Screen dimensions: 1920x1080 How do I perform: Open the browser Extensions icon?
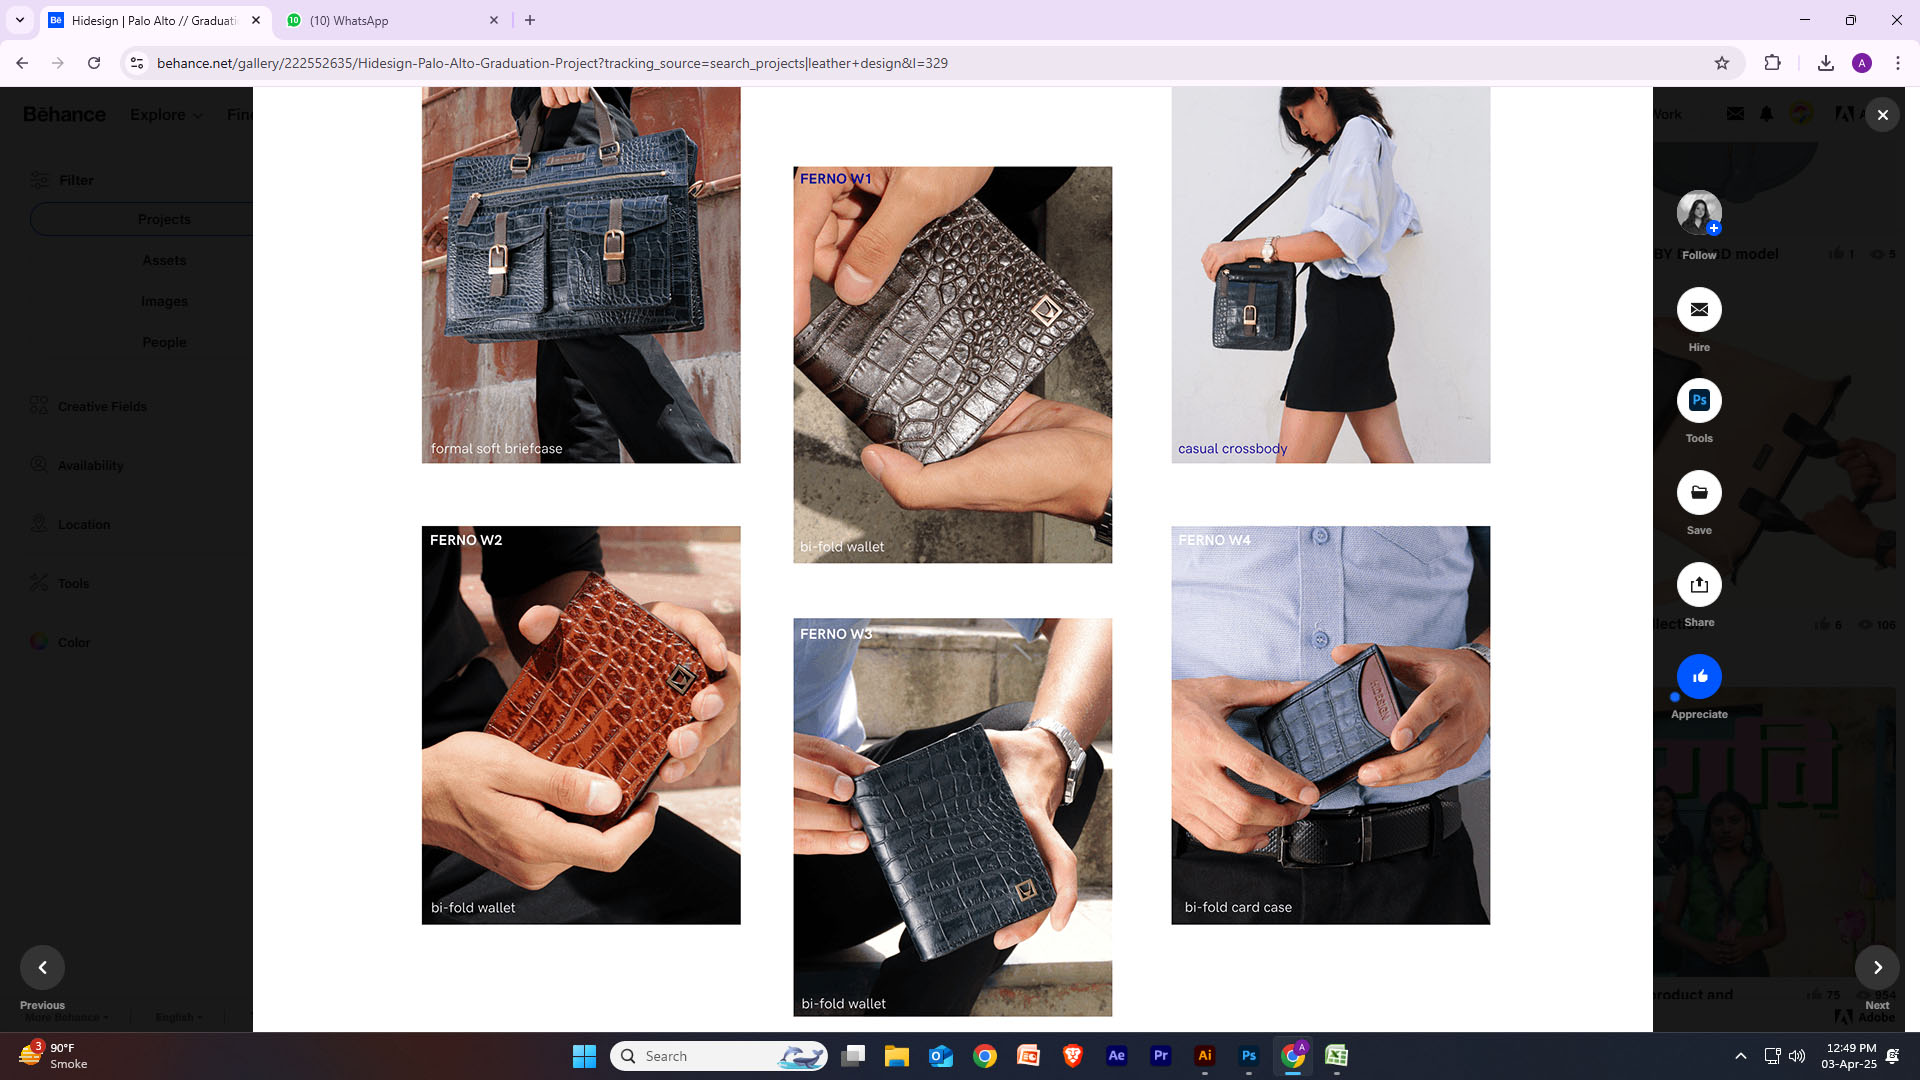(x=1772, y=63)
